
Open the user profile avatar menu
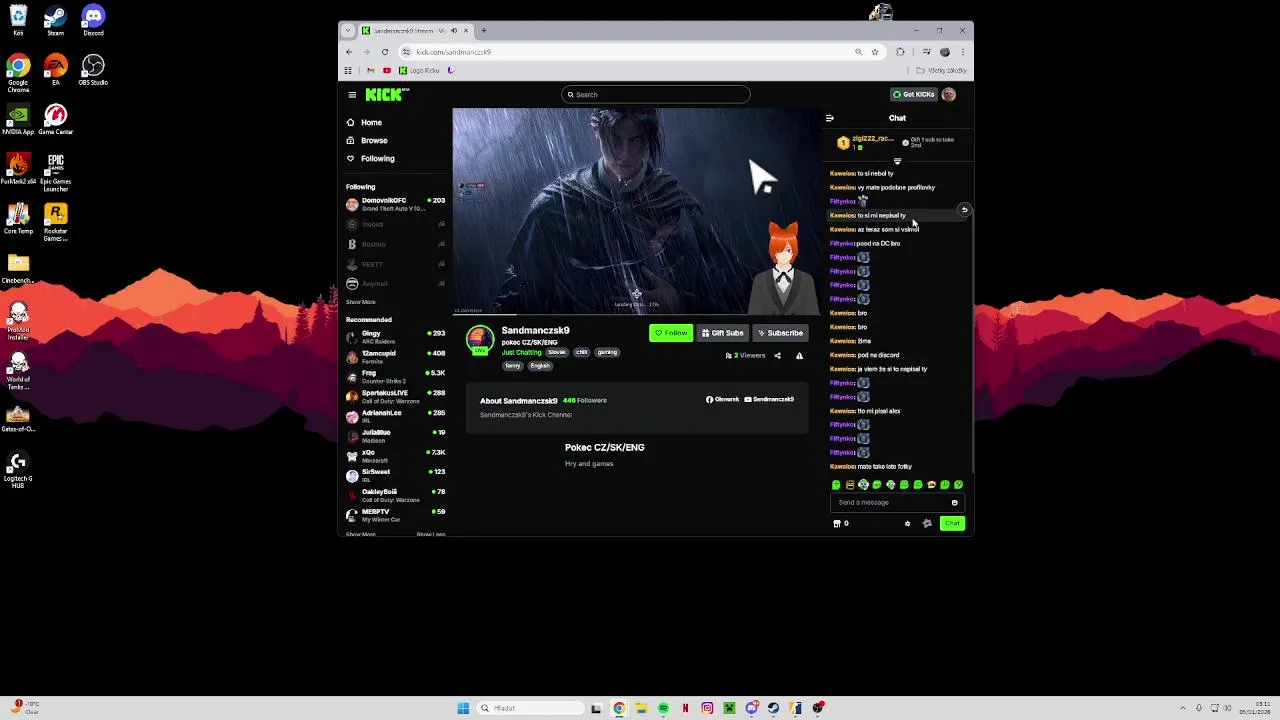click(949, 94)
